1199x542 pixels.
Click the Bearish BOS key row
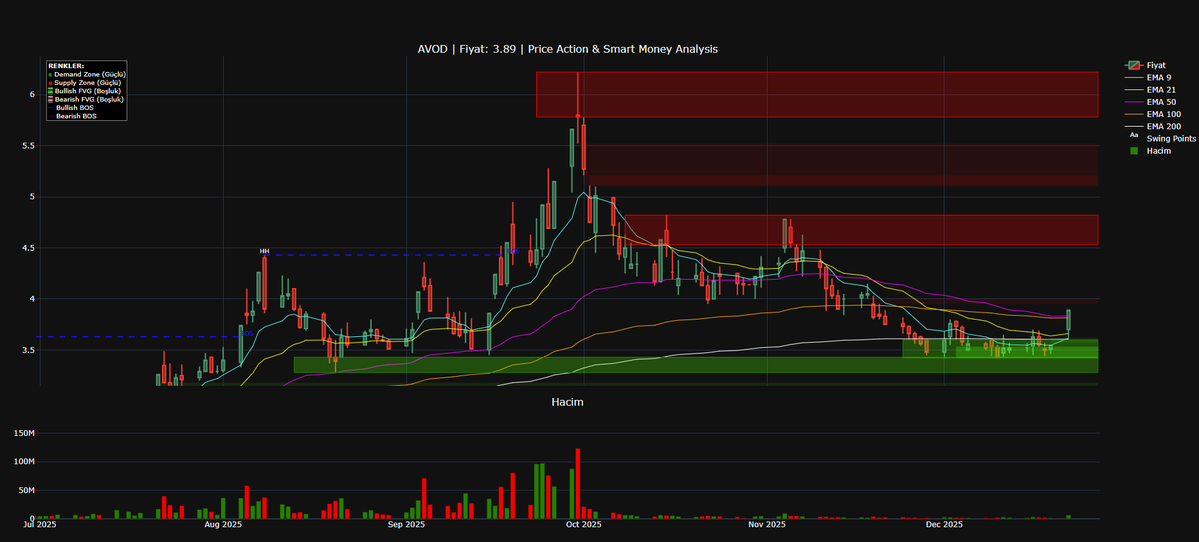point(71,116)
